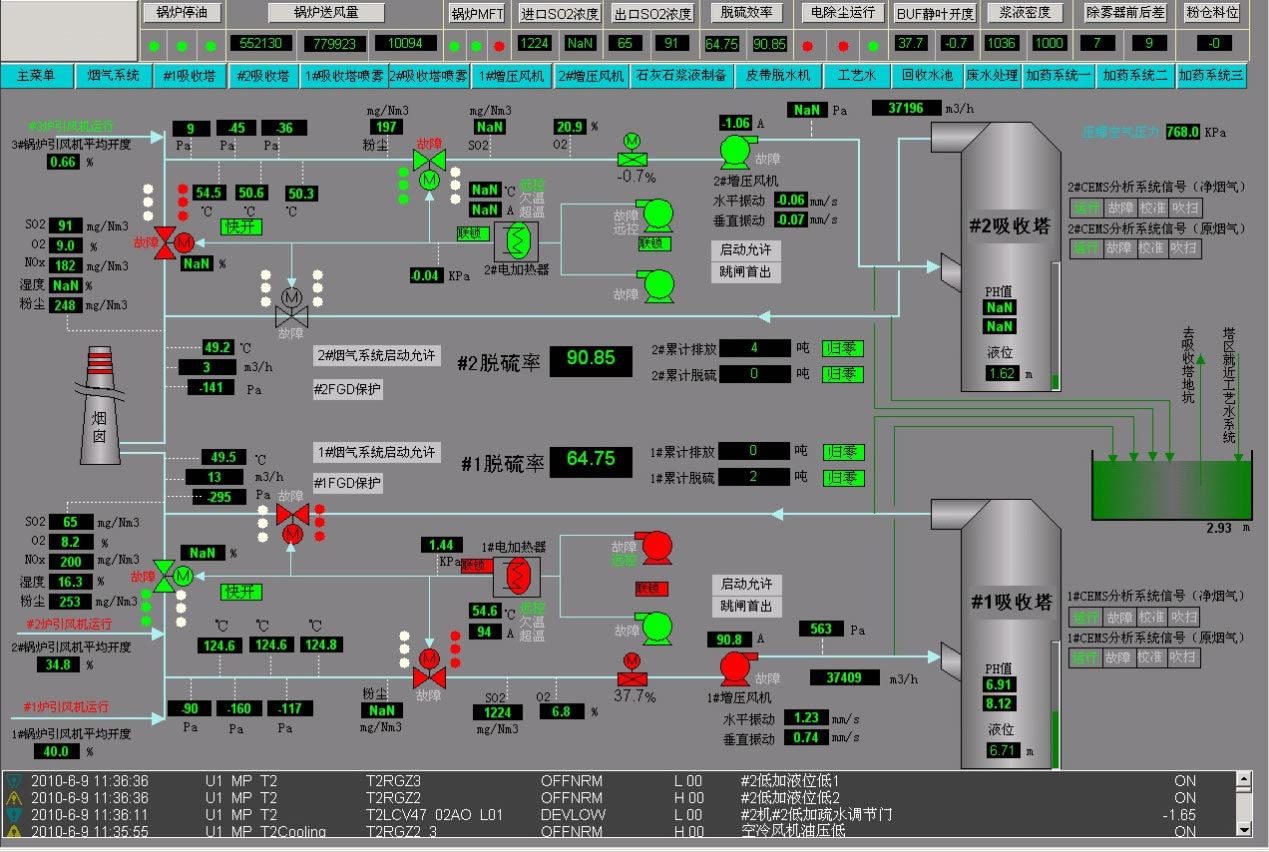Click the 2#增压风机 green booster fan icon
Screen dimensions: 1269x852
(x=736, y=151)
